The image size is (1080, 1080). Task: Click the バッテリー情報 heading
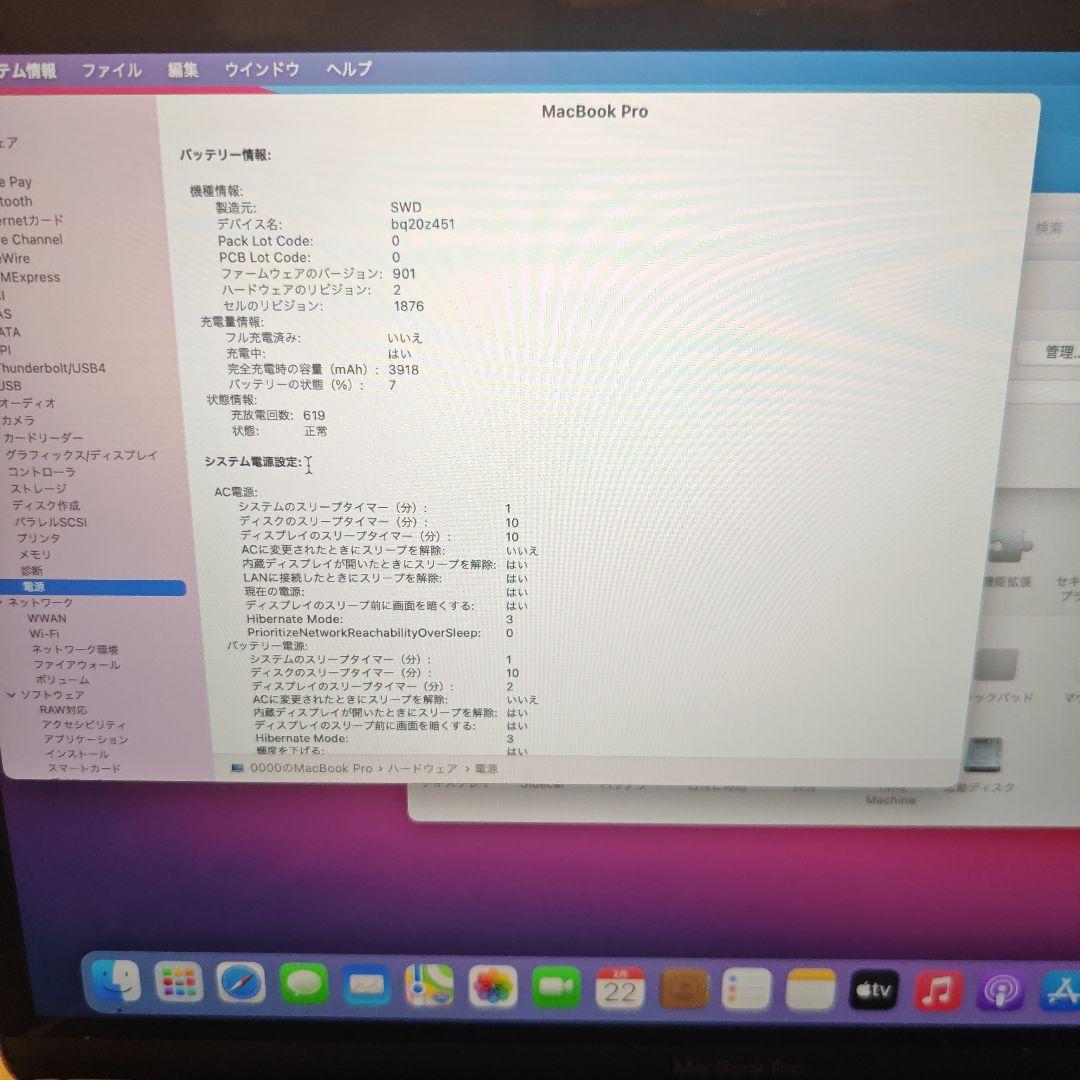click(x=225, y=155)
